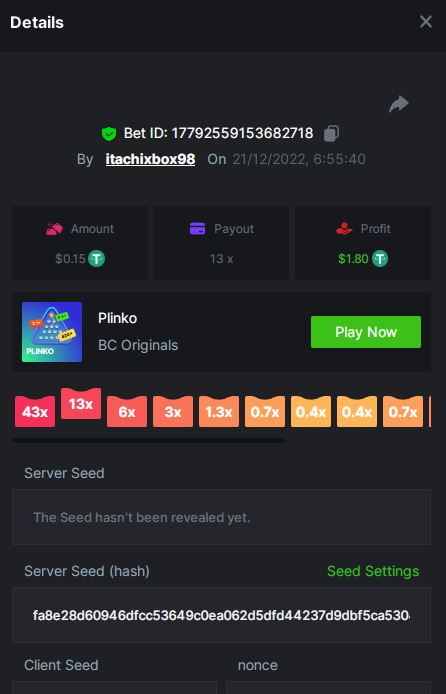
Task: Open itachixbox98 user profile link
Action: [x=150, y=159]
